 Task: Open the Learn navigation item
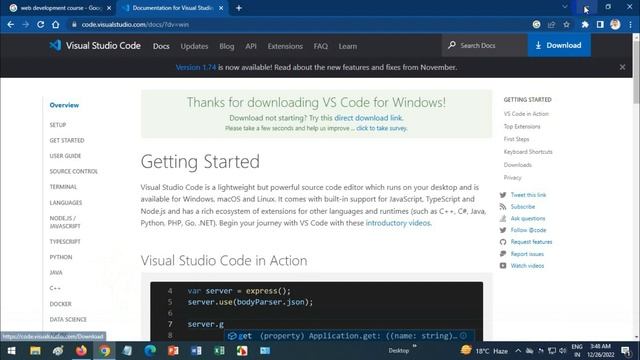[x=348, y=46]
